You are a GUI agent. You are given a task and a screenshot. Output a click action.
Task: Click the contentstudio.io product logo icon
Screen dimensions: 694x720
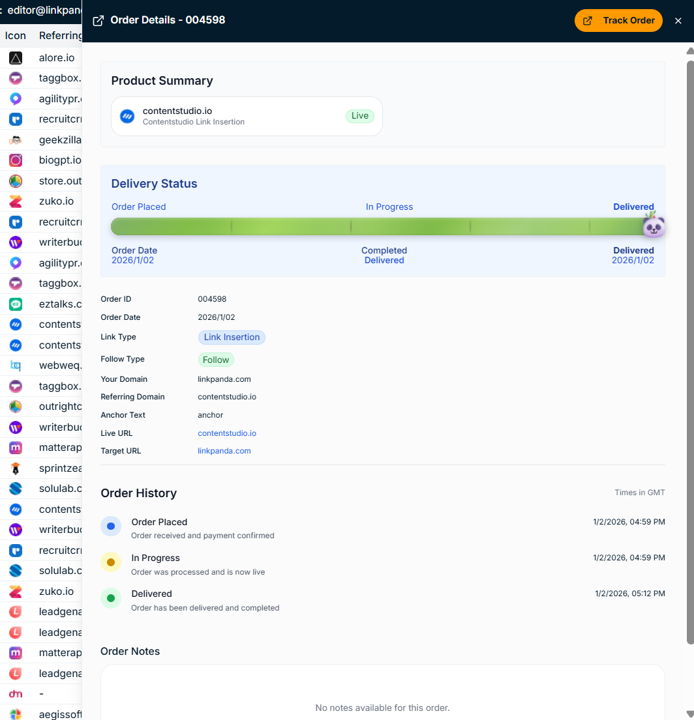click(127, 116)
